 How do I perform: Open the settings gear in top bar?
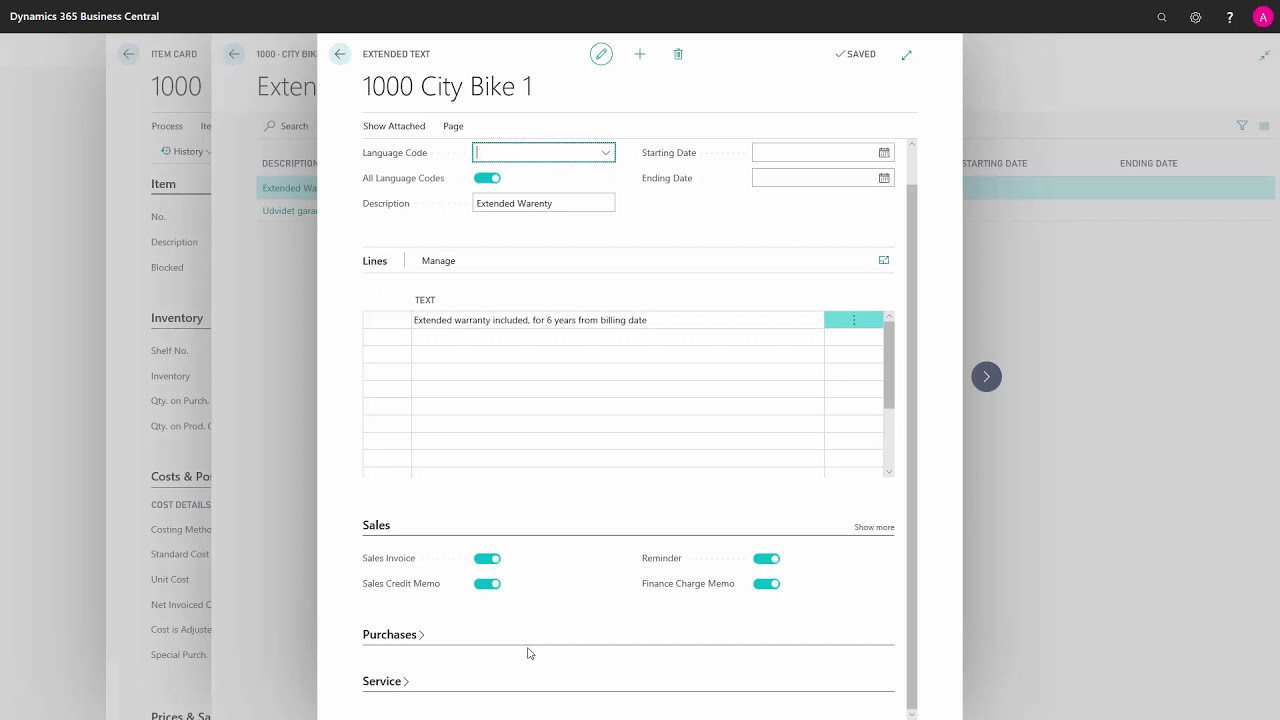point(1195,17)
